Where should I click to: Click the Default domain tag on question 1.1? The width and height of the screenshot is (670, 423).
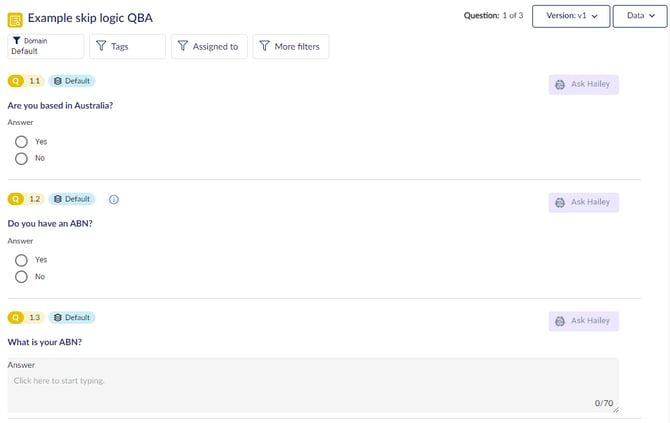72,81
